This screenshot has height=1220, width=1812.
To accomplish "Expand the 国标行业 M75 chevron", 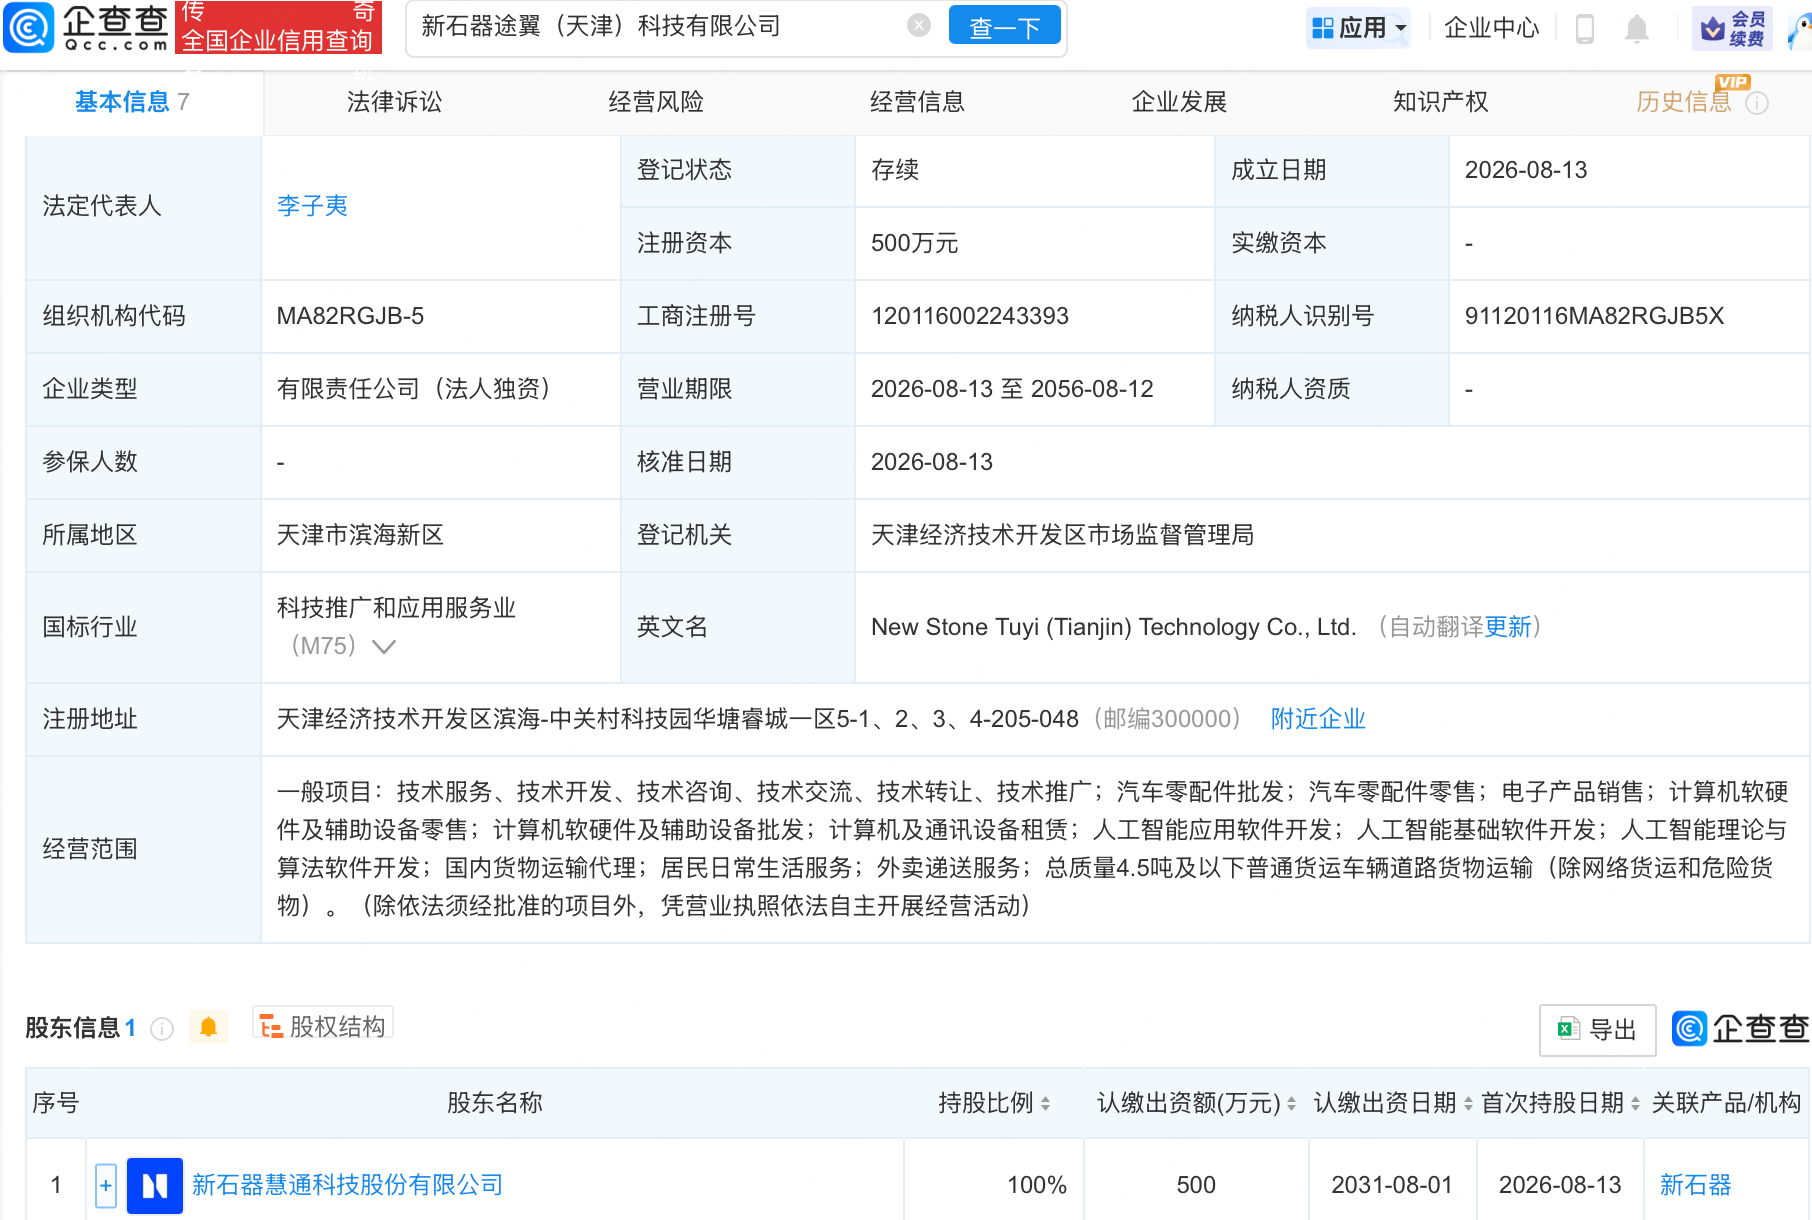I will click(x=383, y=647).
